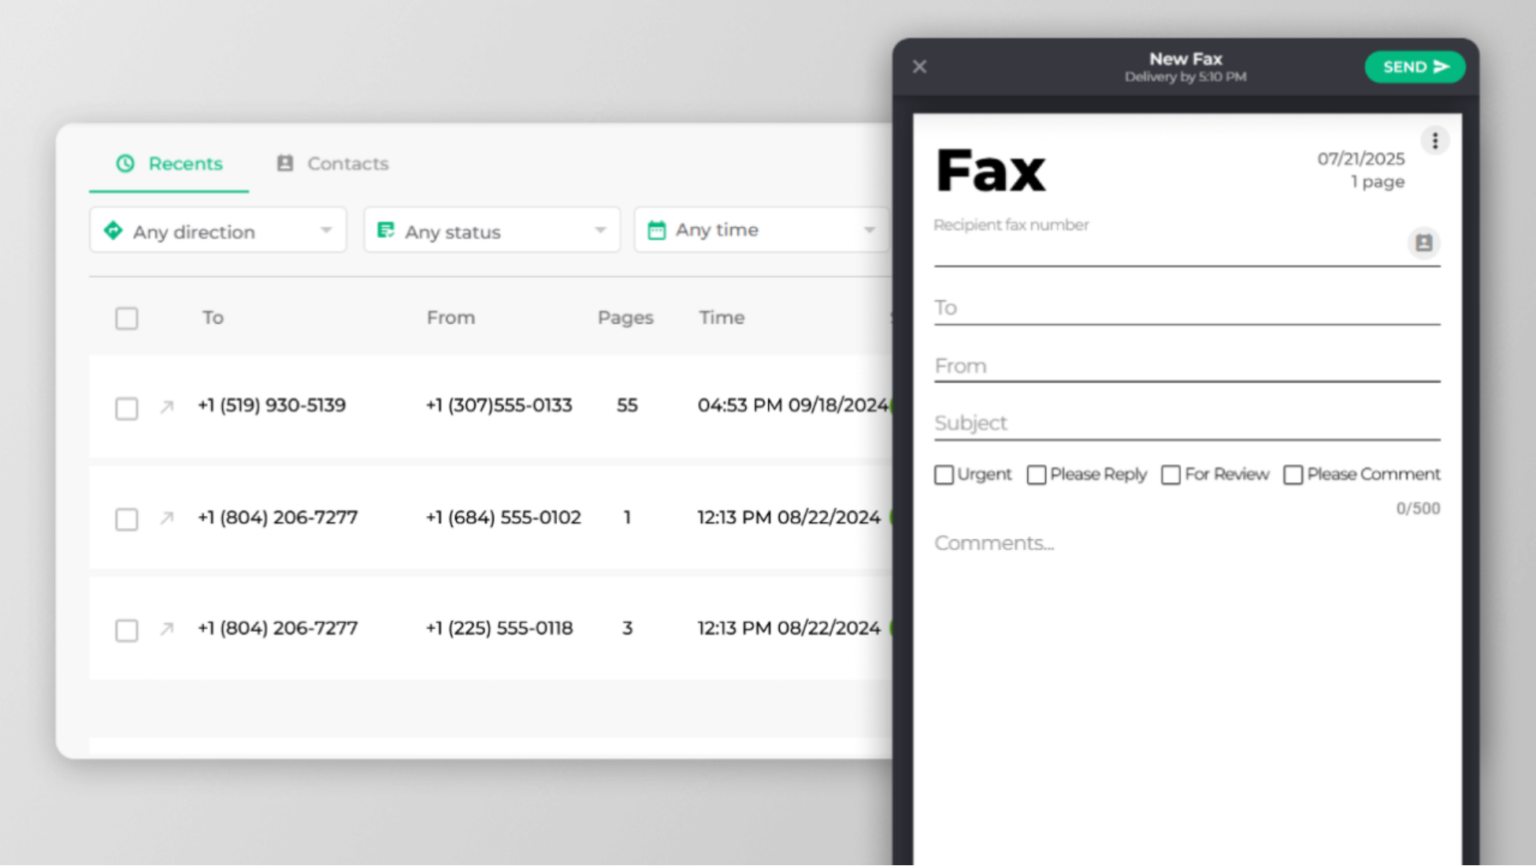
Task: Click the status document icon in Any status
Action: pyautogui.click(x=386, y=229)
